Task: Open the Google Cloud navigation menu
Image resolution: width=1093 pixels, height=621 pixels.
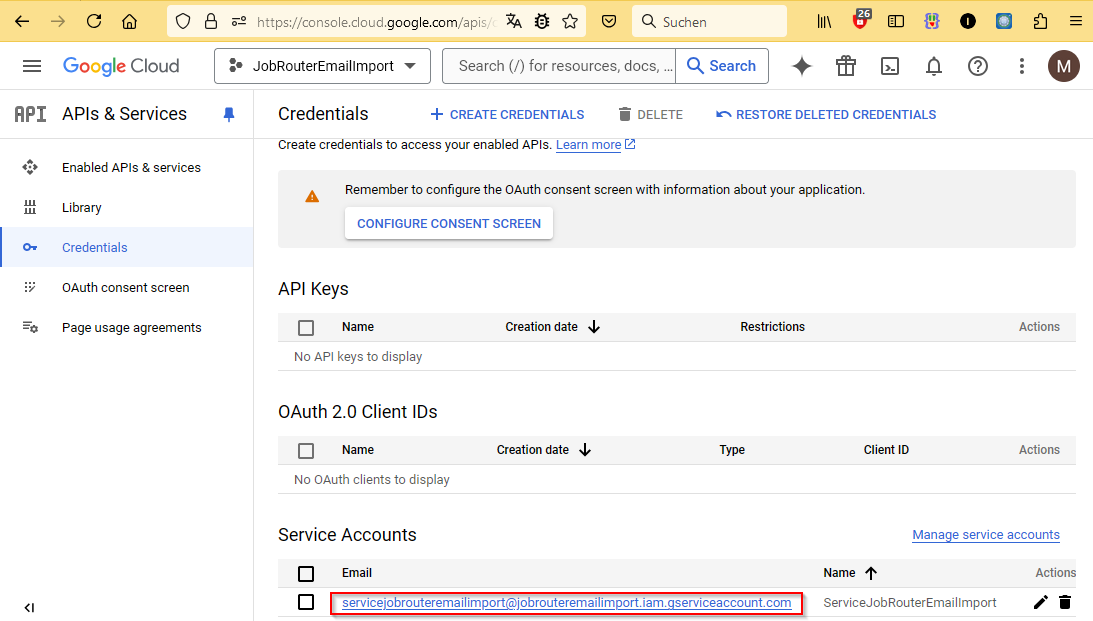Action: click(x=32, y=66)
